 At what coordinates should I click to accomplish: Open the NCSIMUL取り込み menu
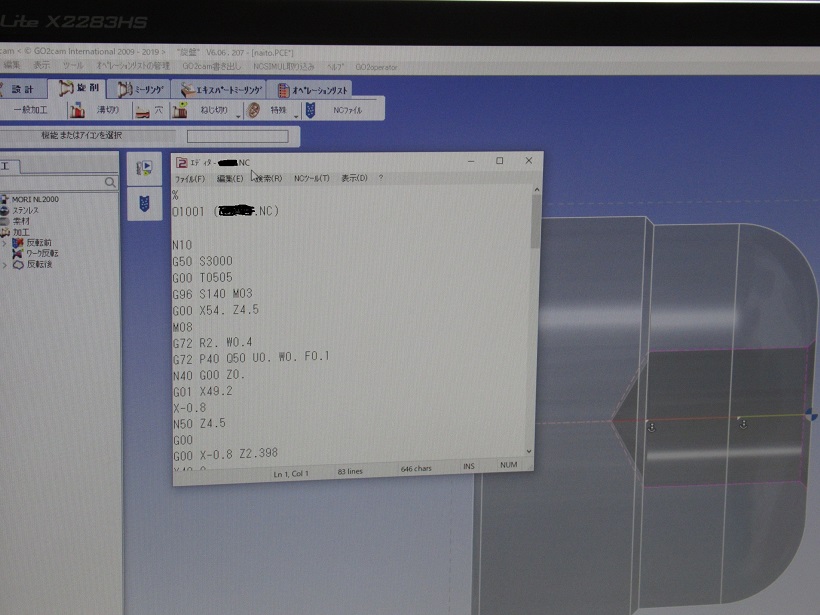[x=283, y=66]
